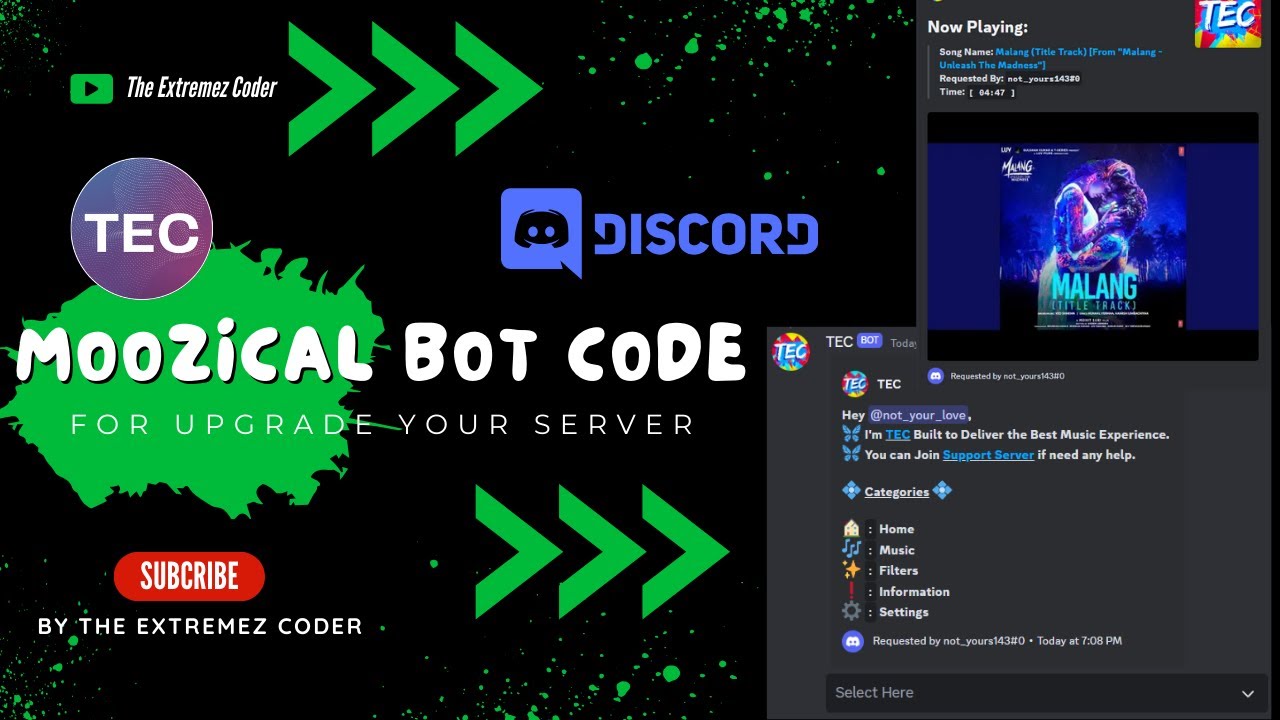Click the YouTube play icon beside The Extremez Coder
1280x720 pixels.
coord(91,88)
